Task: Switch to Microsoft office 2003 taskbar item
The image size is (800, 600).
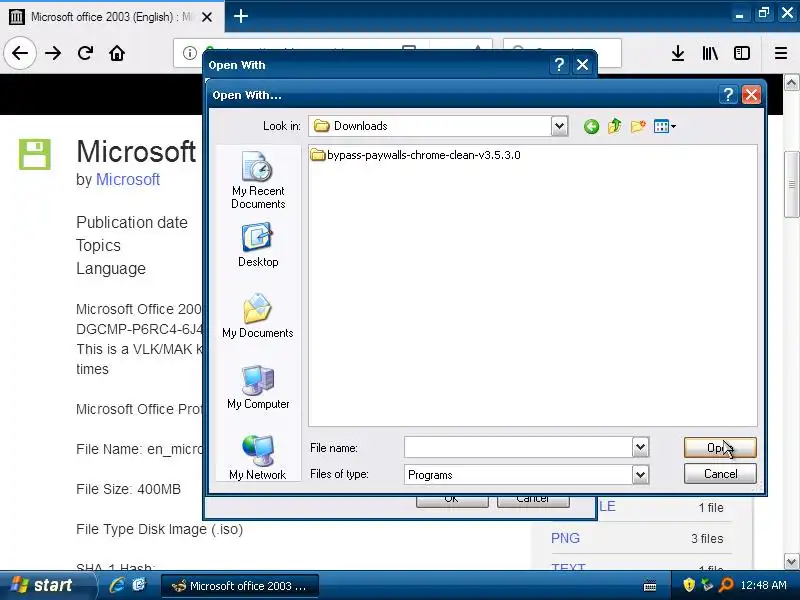Action: [x=240, y=586]
